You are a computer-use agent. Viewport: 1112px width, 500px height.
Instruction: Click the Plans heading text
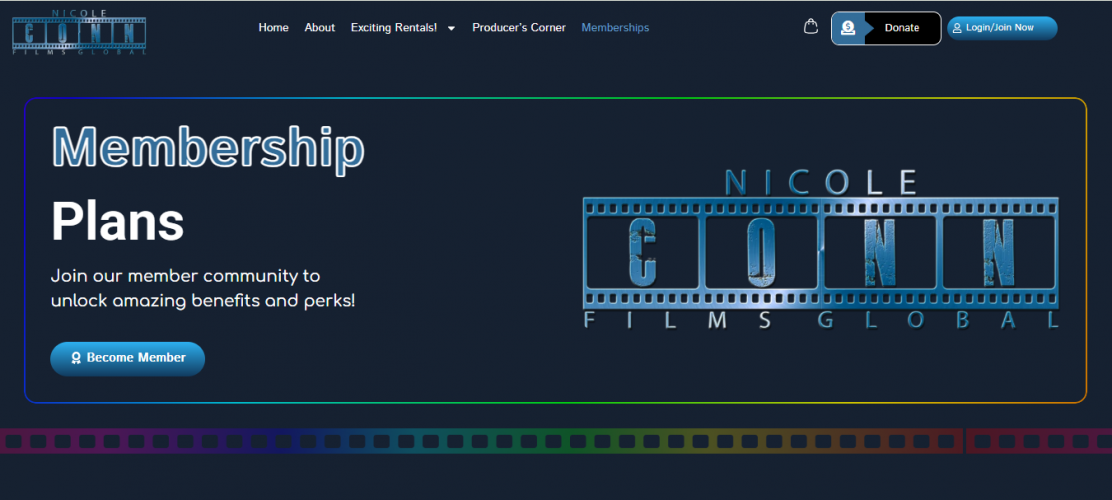(118, 222)
